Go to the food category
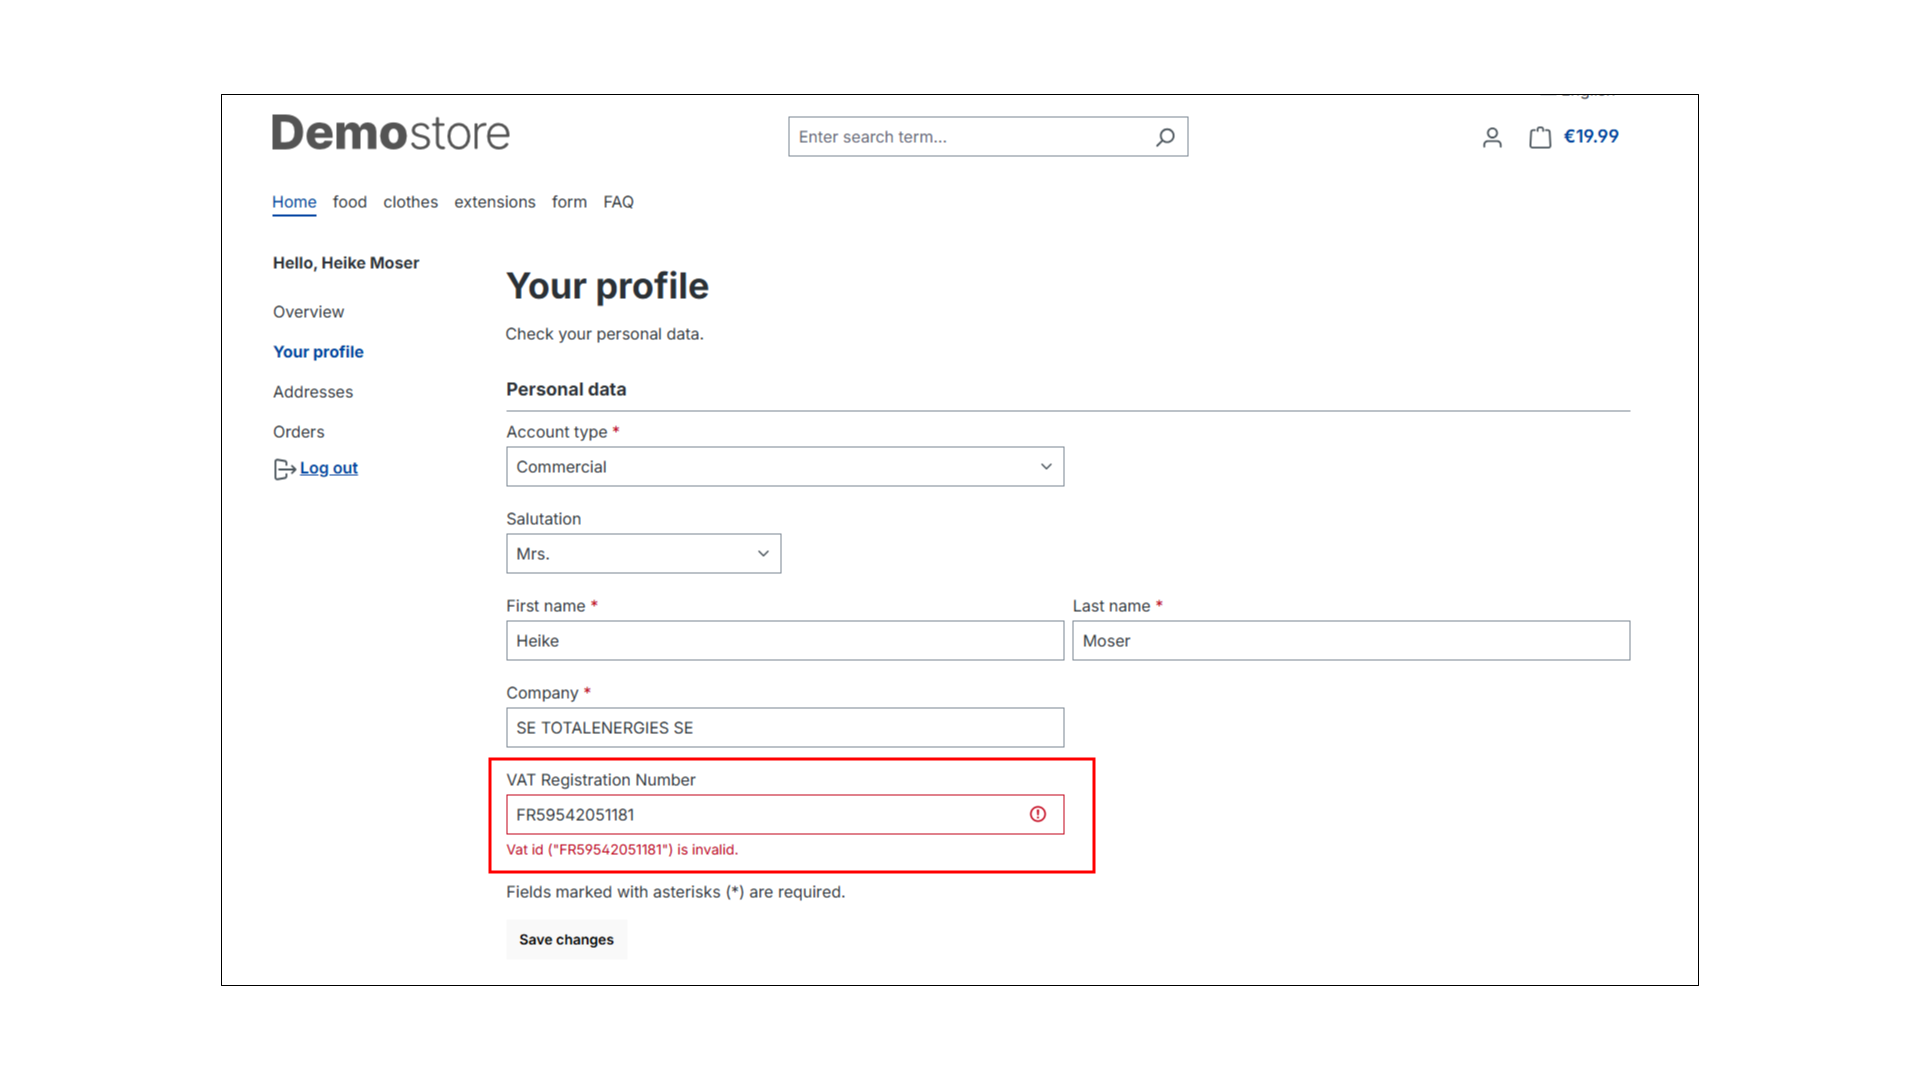 point(350,202)
